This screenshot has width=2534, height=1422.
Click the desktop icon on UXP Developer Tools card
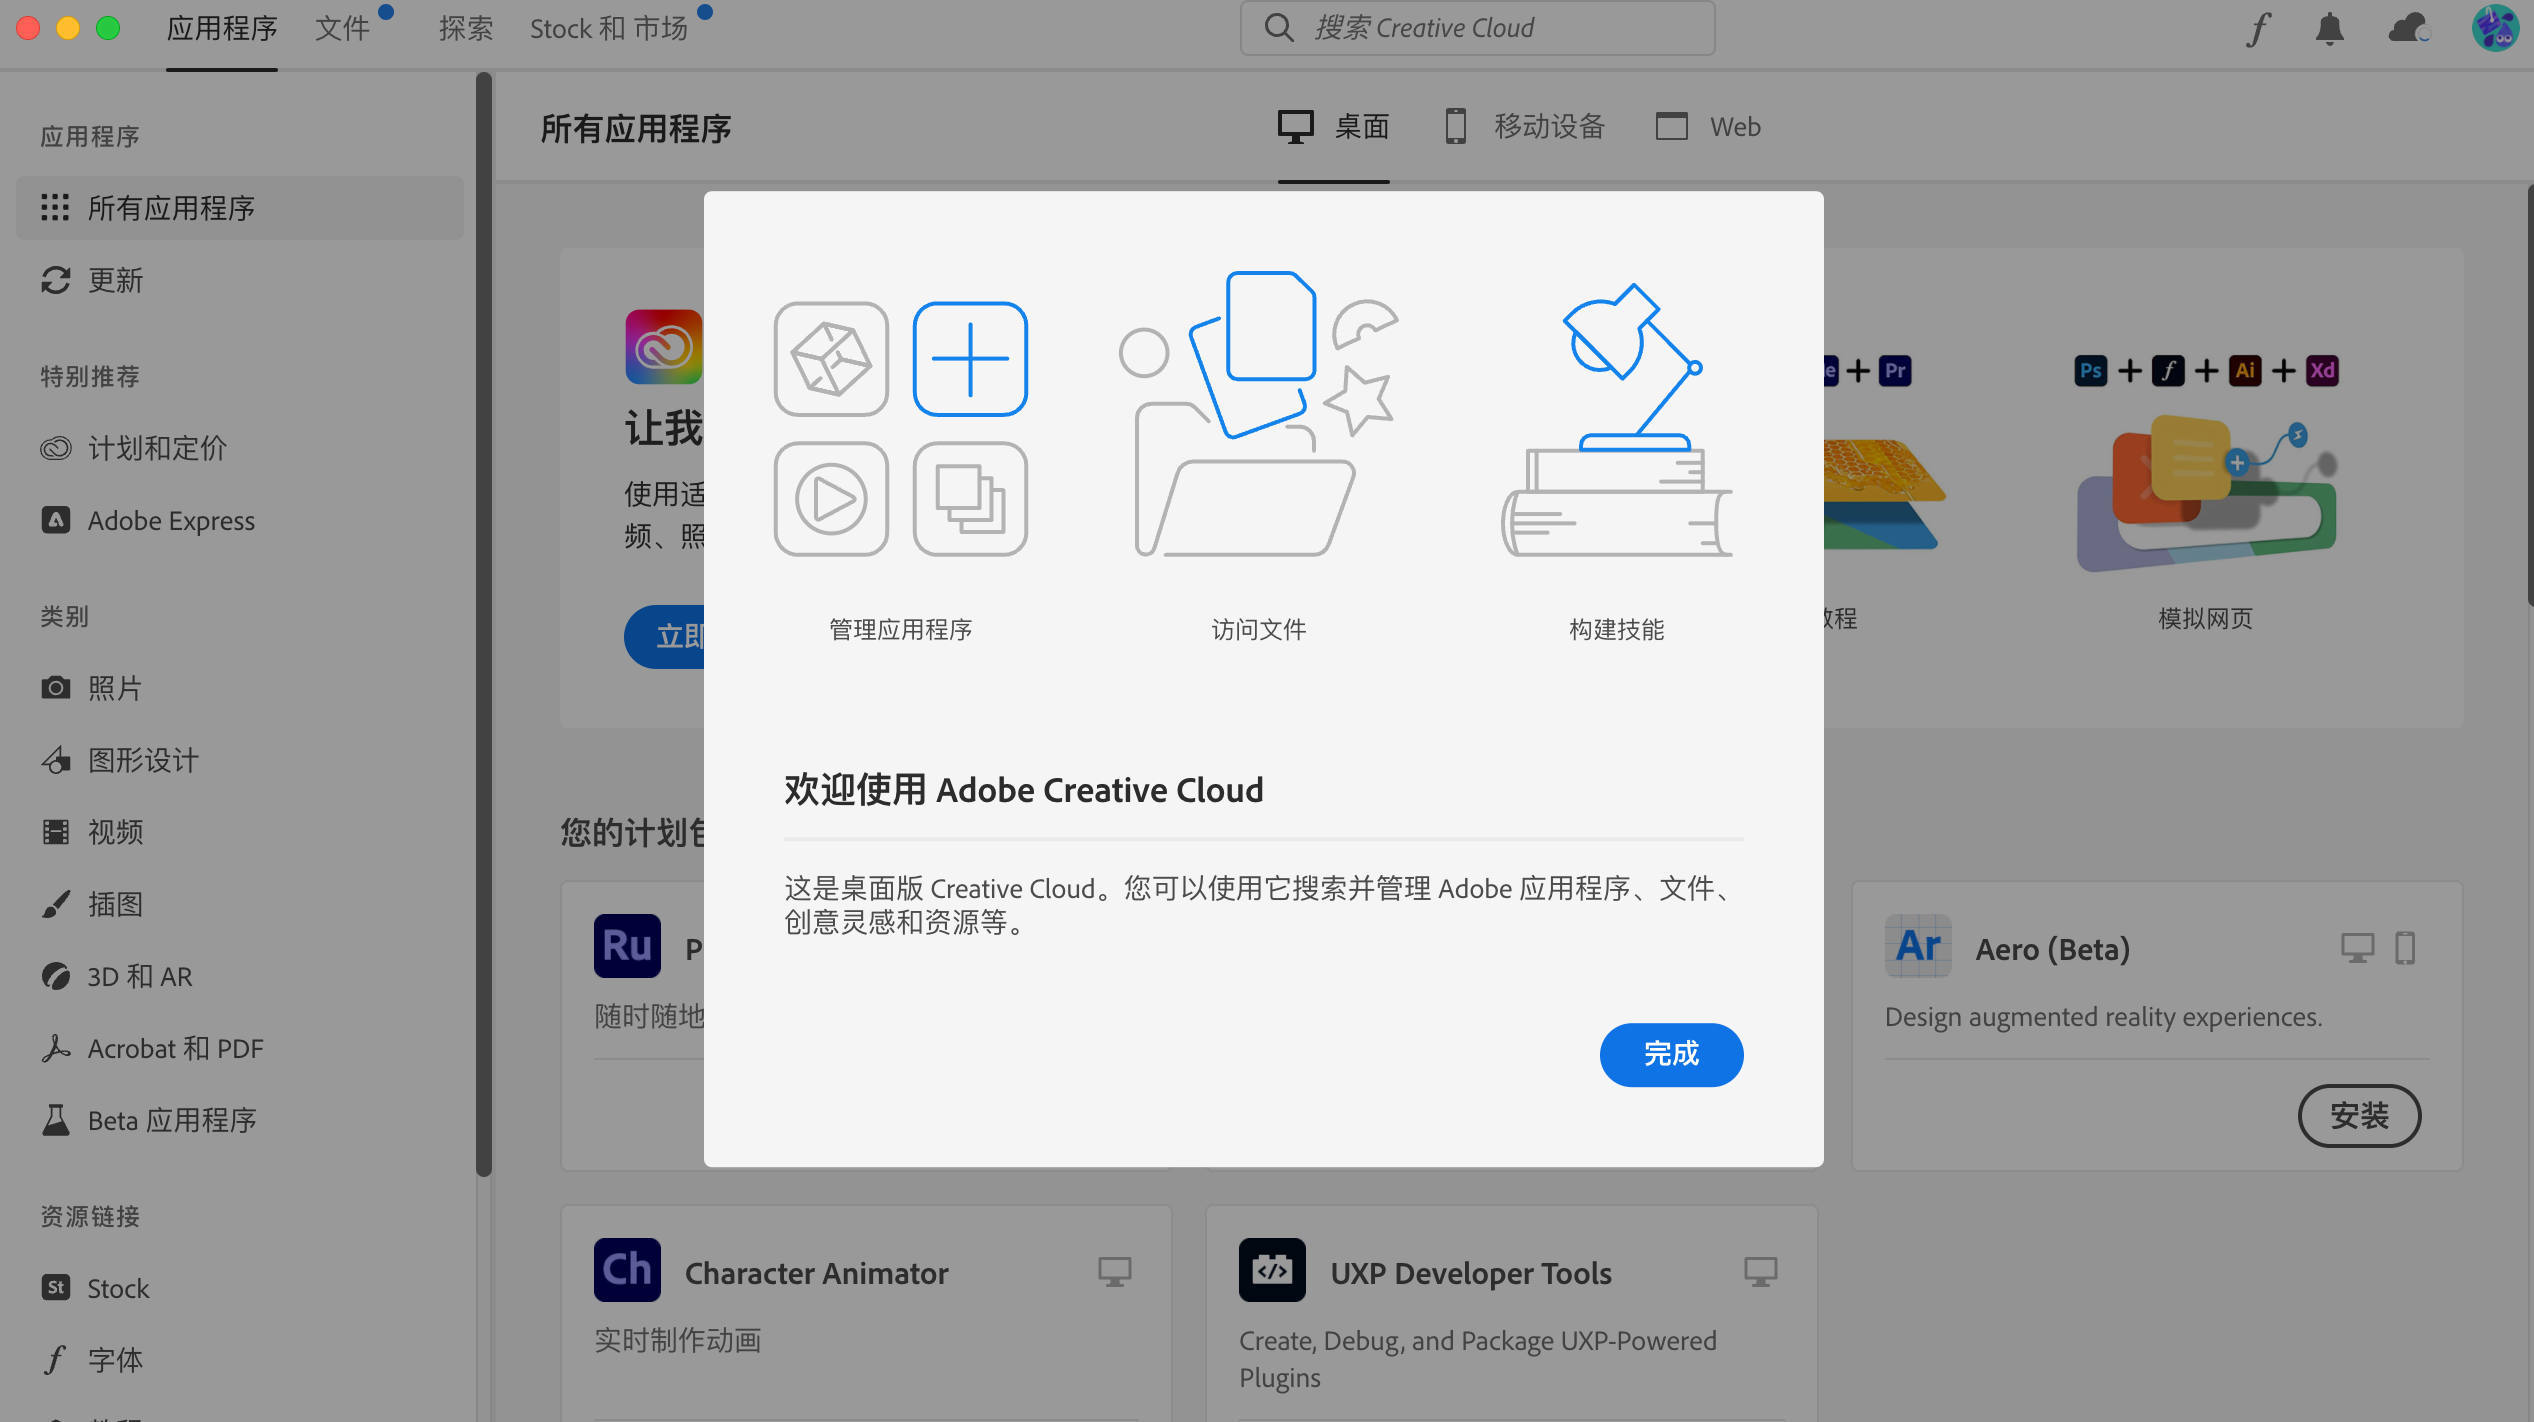1761,1271
